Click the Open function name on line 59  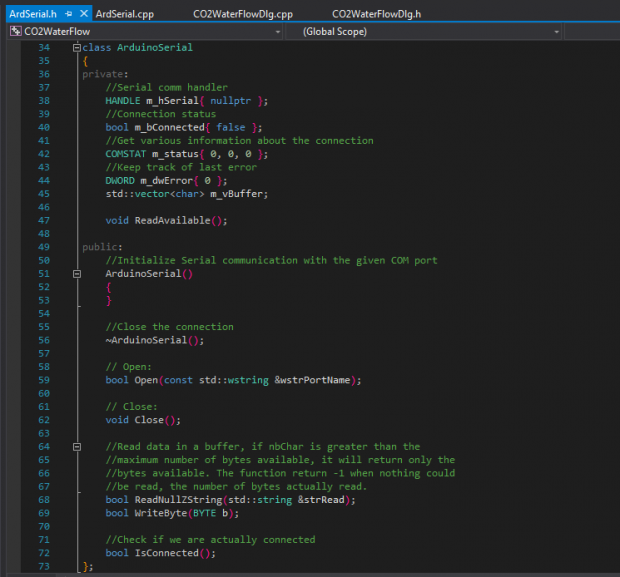pyautogui.click(x=146, y=379)
